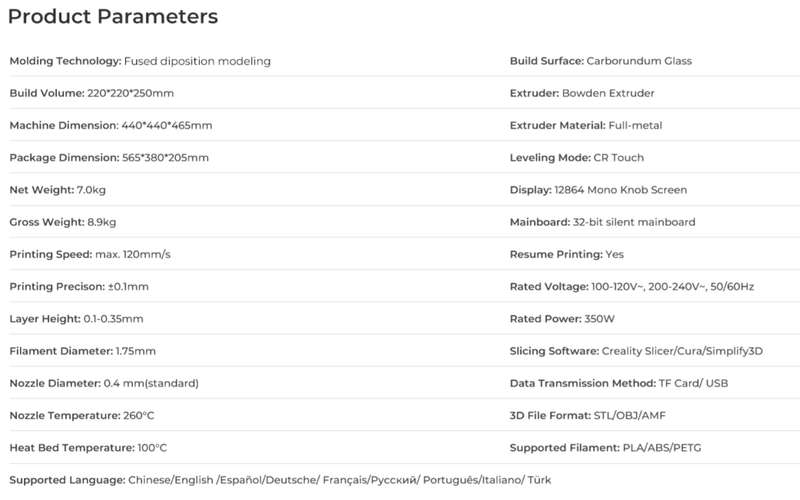Viewport: 800px width, 500px height.
Task: Click the Product Parameters heading
Action: (x=113, y=16)
